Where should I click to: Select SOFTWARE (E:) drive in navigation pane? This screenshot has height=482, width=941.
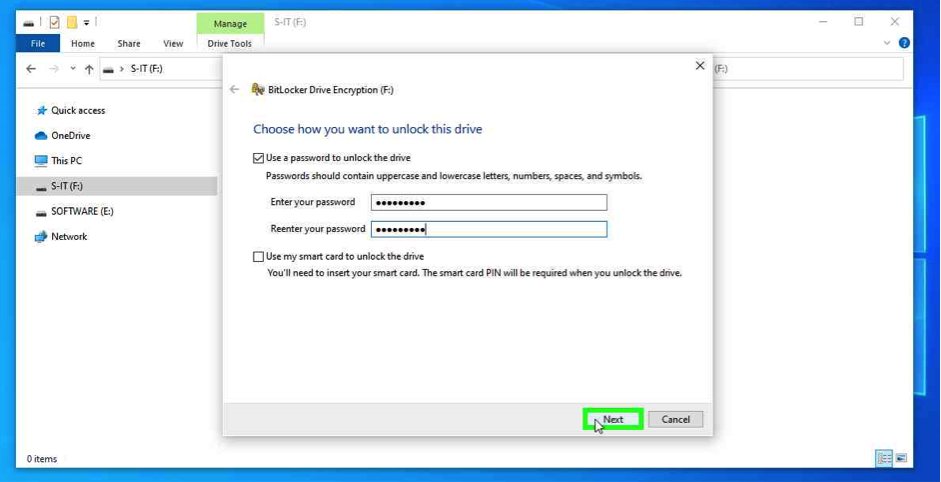pos(82,212)
